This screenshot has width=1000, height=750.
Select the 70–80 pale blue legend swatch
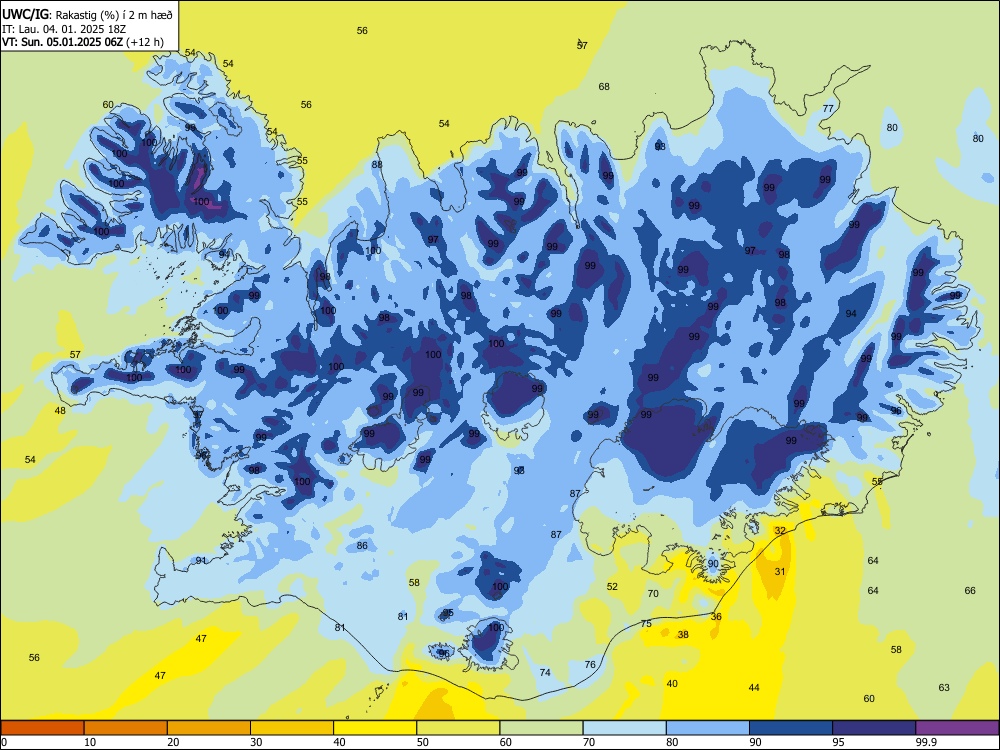[x=624, y=728]
